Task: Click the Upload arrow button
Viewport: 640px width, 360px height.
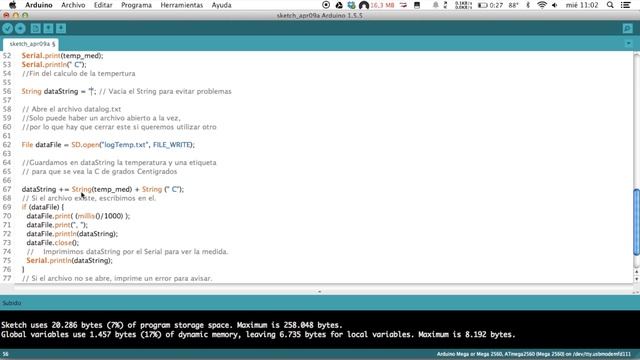Action: click(20, 28)
